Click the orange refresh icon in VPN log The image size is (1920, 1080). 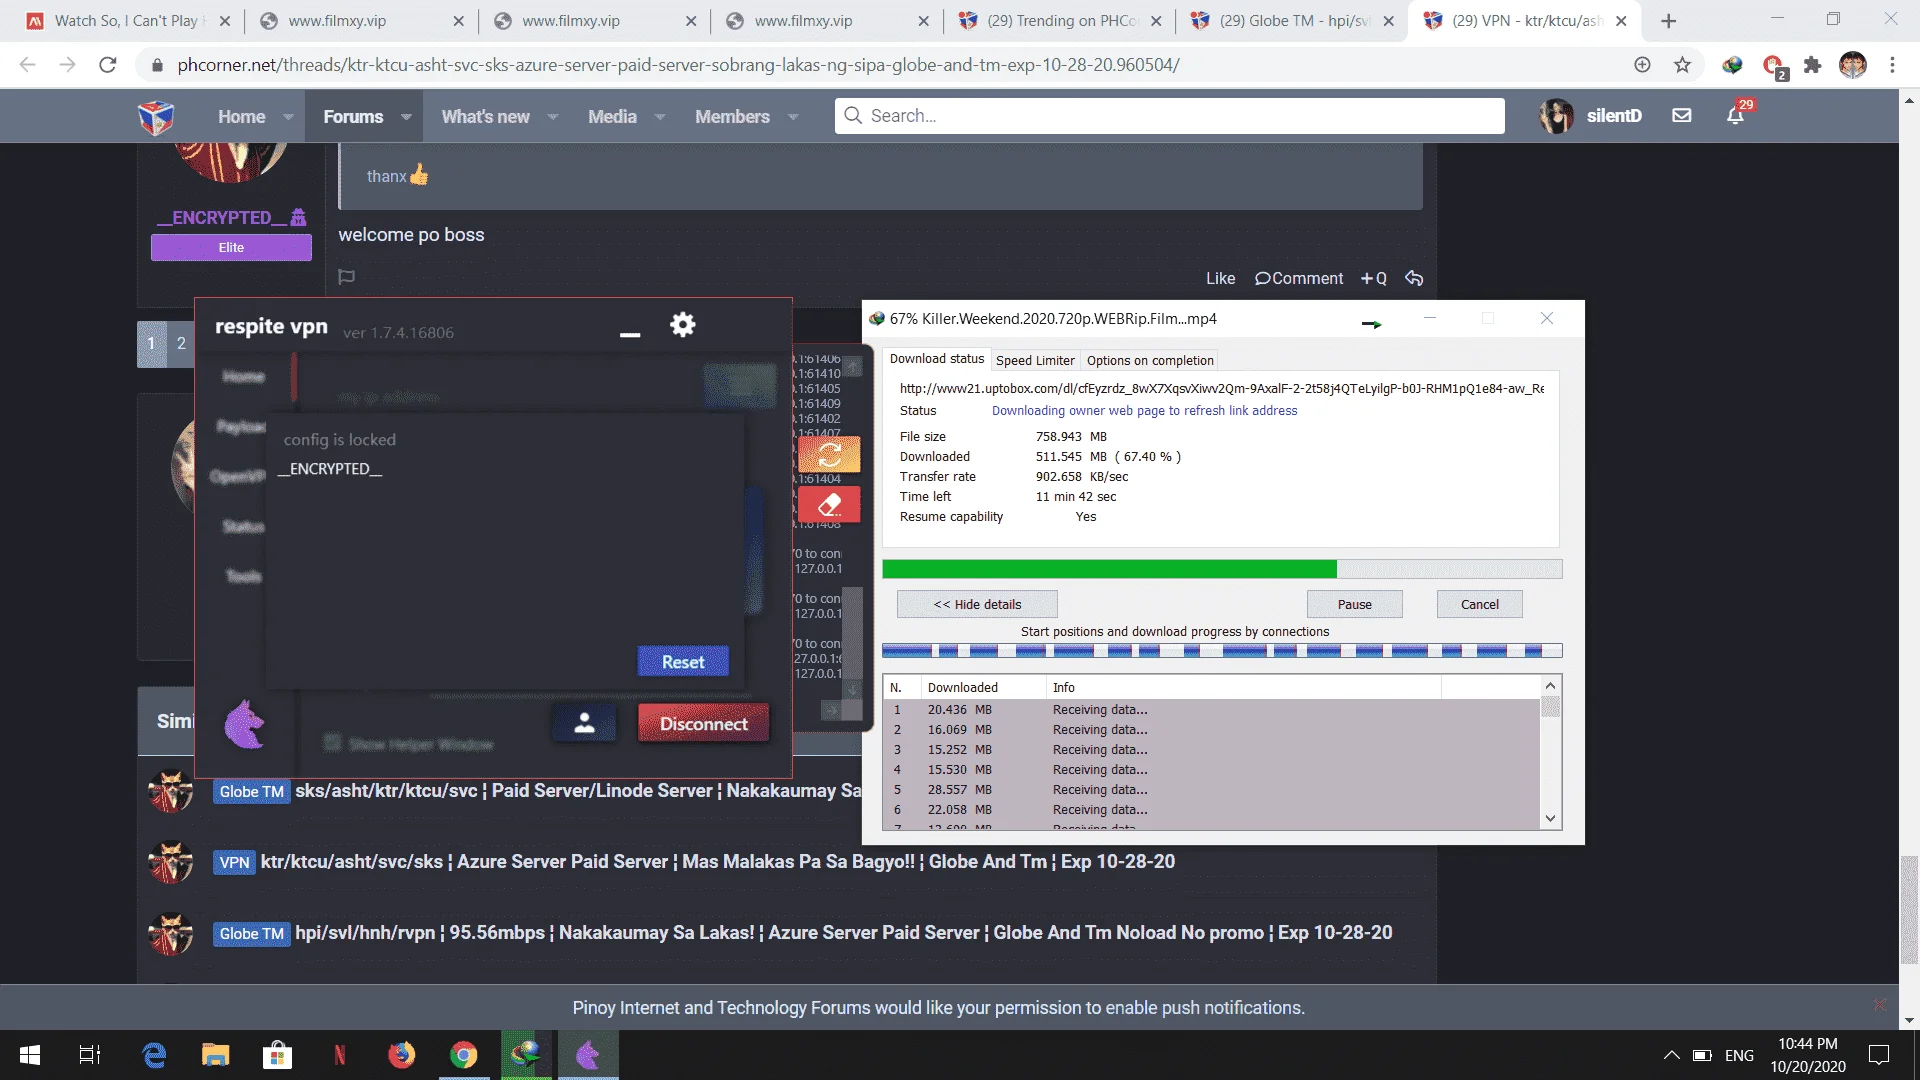(x=829, y=455)
